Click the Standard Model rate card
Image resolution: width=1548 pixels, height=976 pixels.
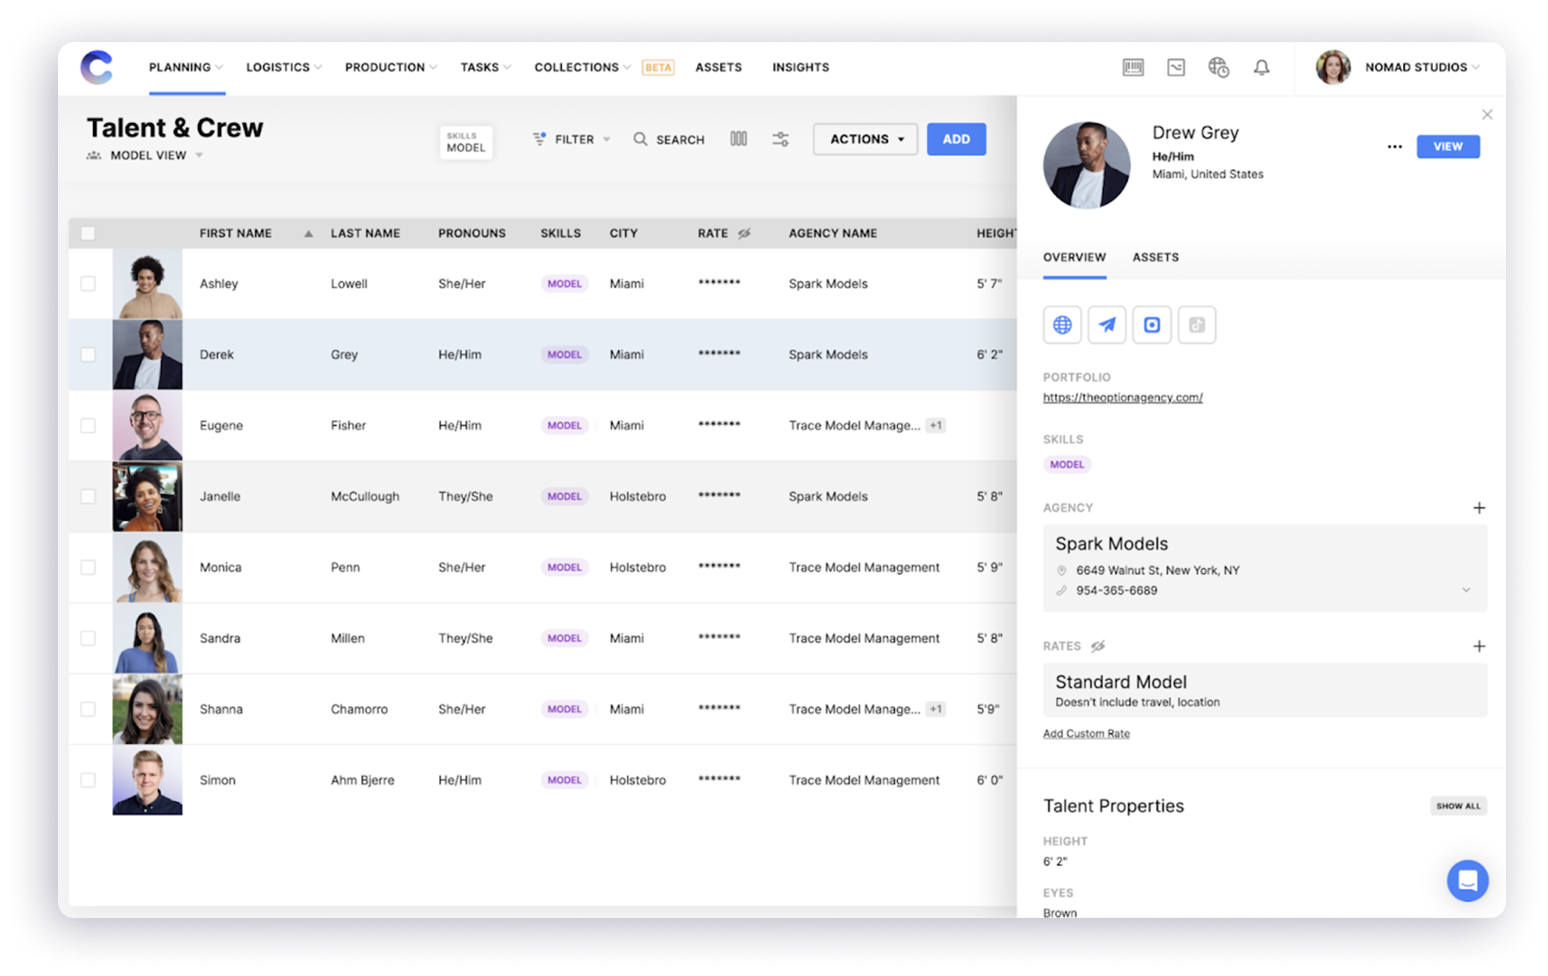tap(1265, 690)
